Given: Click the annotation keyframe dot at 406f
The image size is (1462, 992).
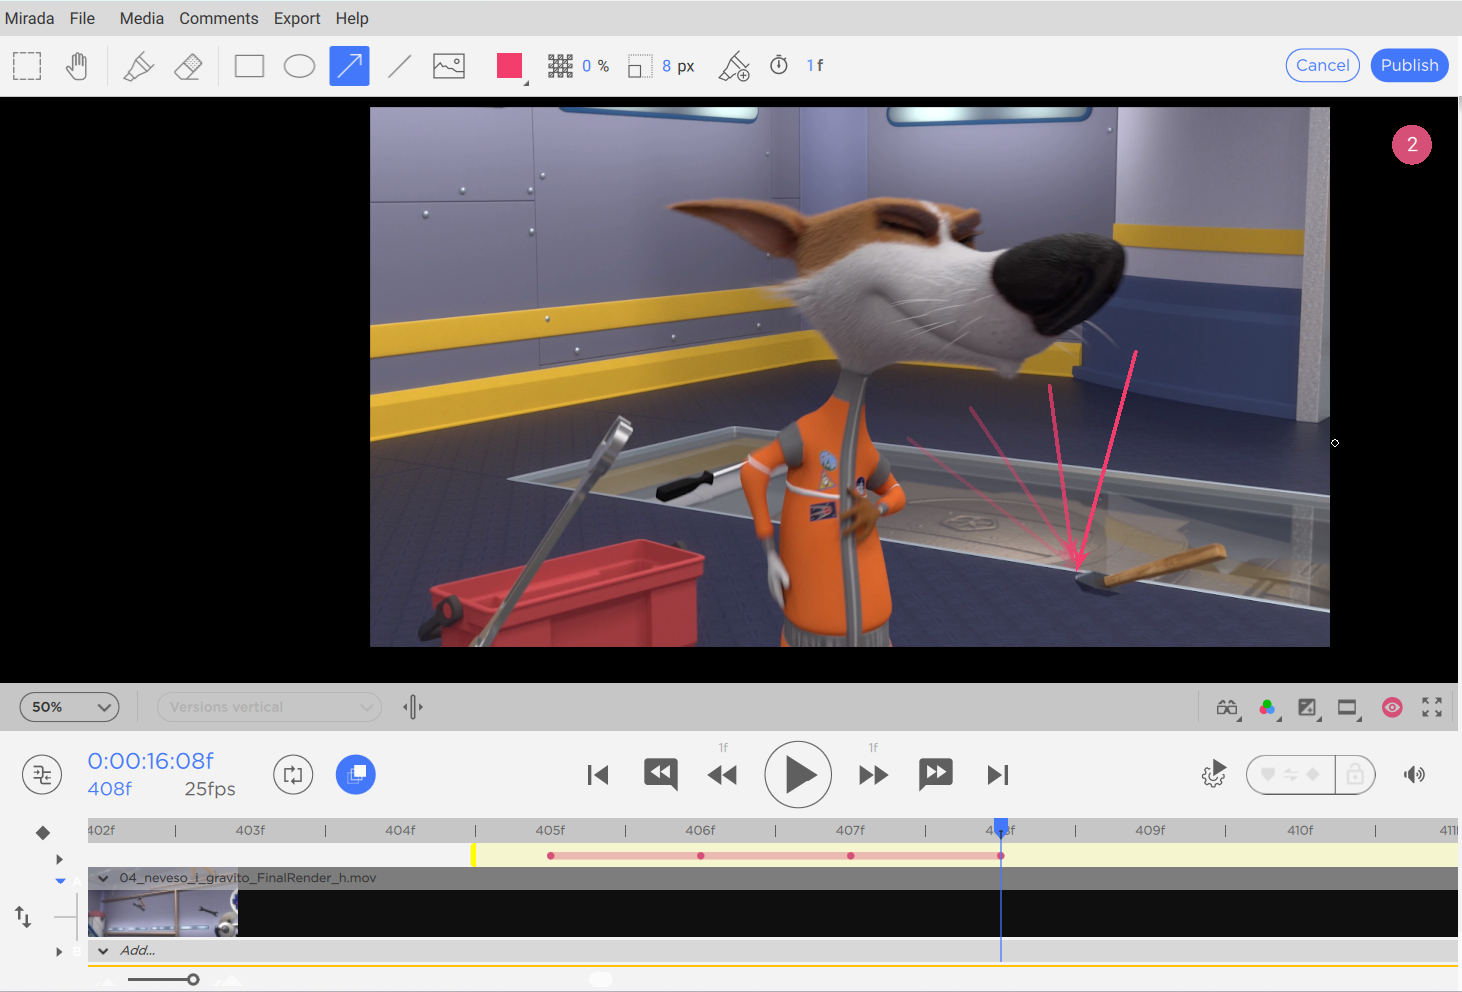Looking at the screenshot, I should [701, 856].
